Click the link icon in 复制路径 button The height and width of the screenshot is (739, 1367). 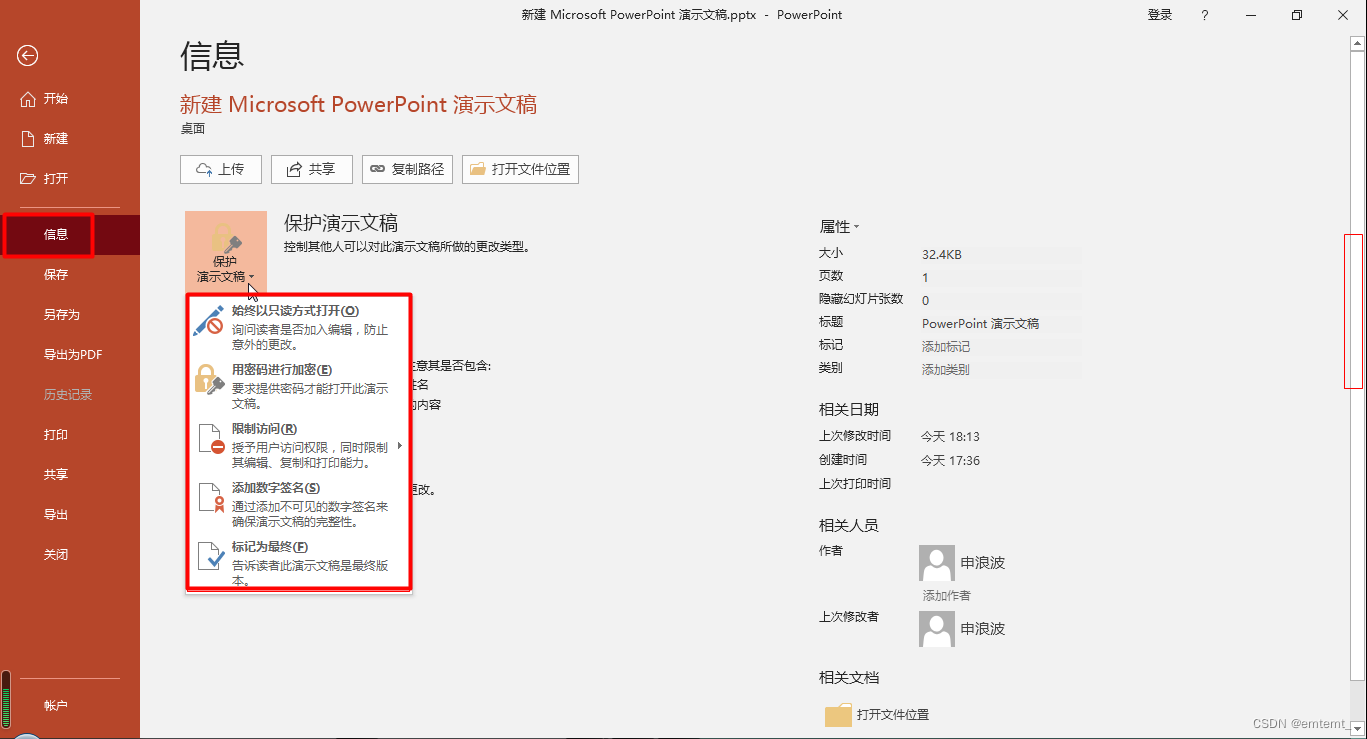coord(377,169)
